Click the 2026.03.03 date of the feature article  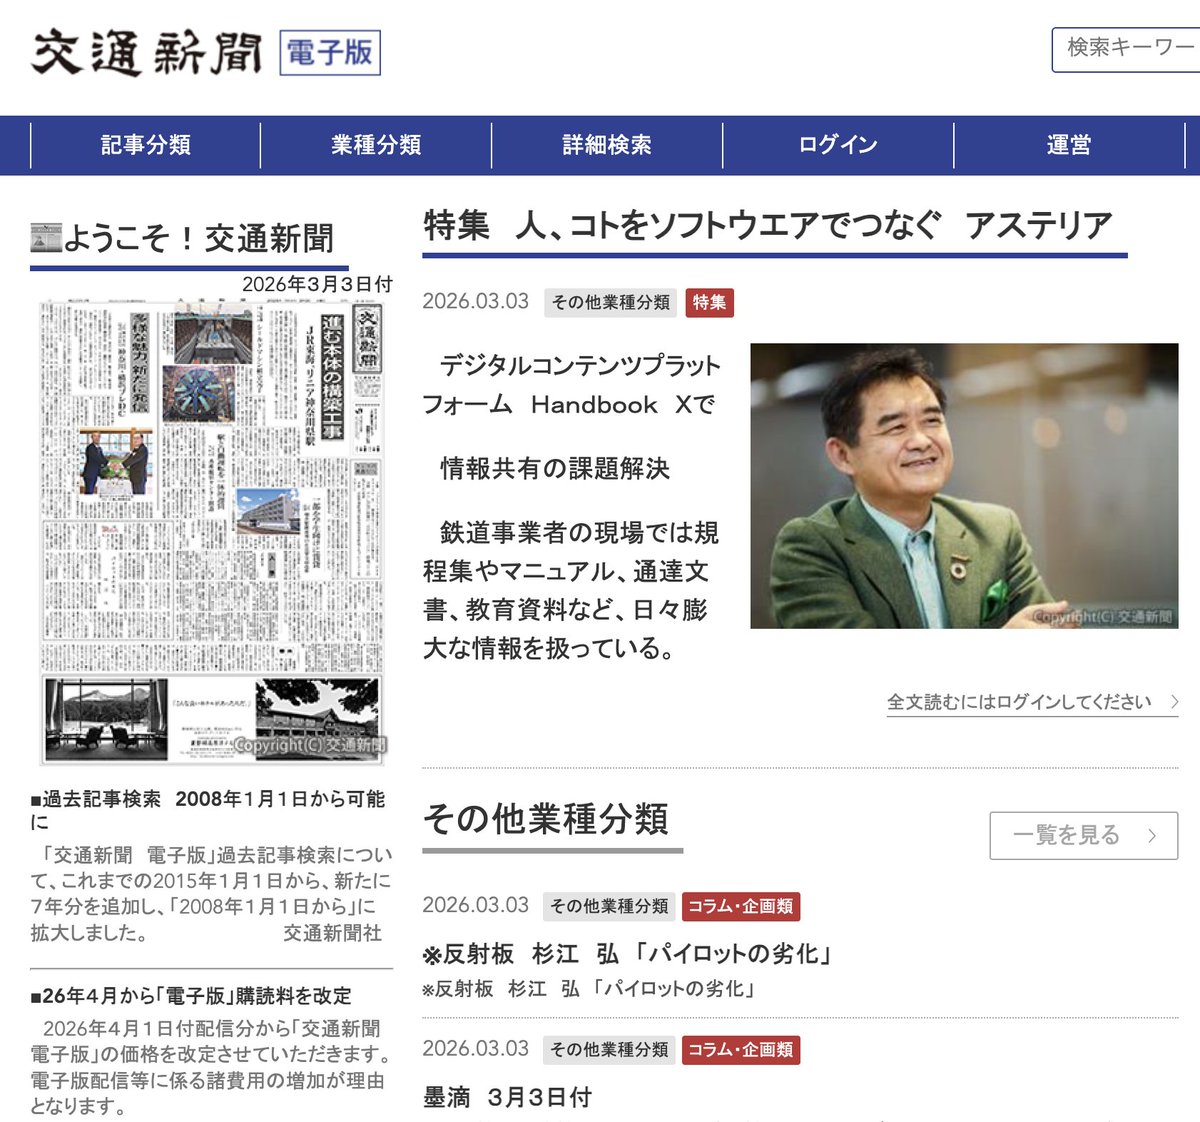tap(475, 301)
